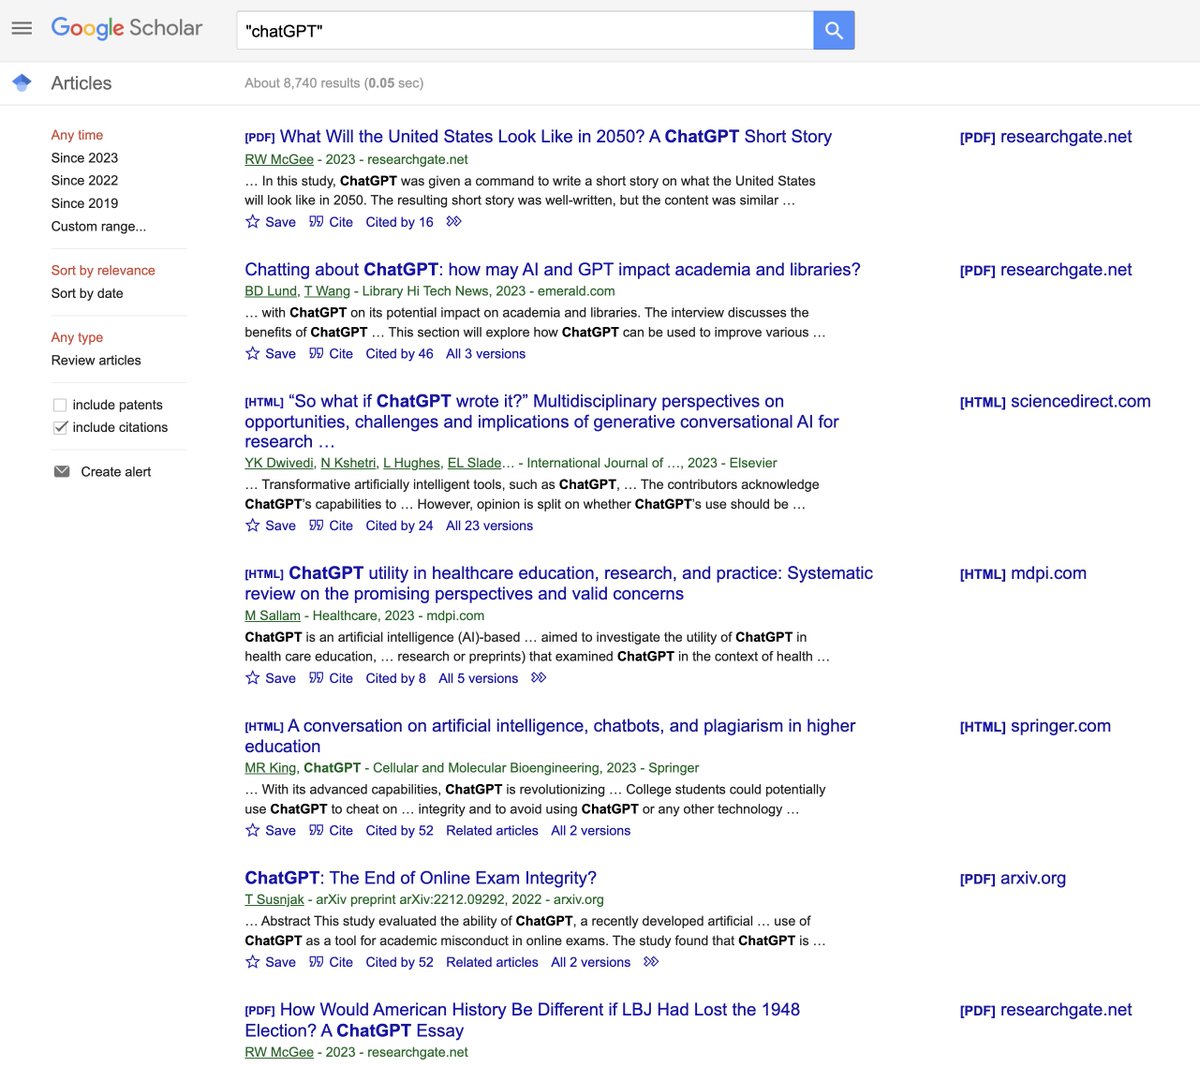Select Sort by date
This screenshot has height=1067, width=1200.
[x=87, y=293]
